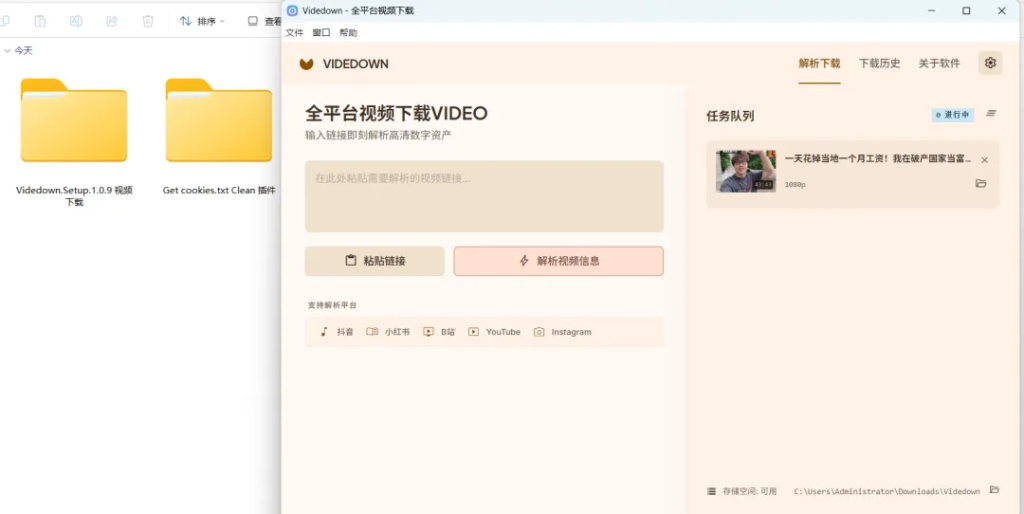Collapse the 今天 group in Explorer

click(x=7, y=50)
